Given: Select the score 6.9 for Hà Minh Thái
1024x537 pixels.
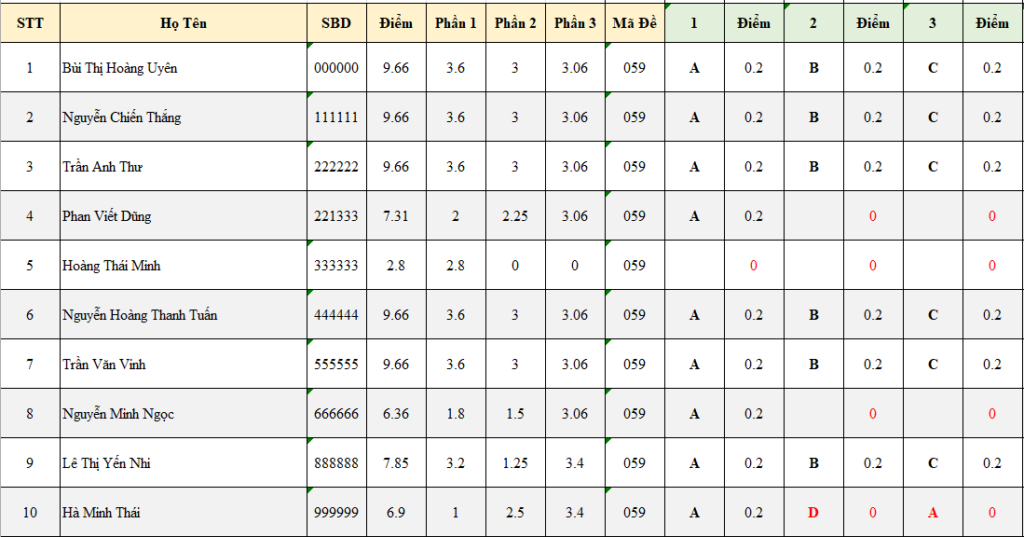Looking at the screenshot, I should point(396,513).
